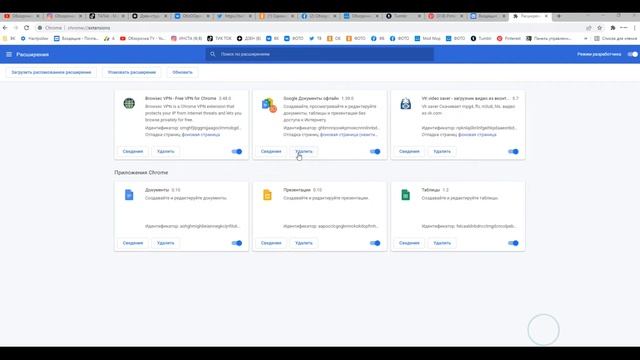Click the Google Документы офлайн icon
Screen dimensions: 640x360
[269, 105]
